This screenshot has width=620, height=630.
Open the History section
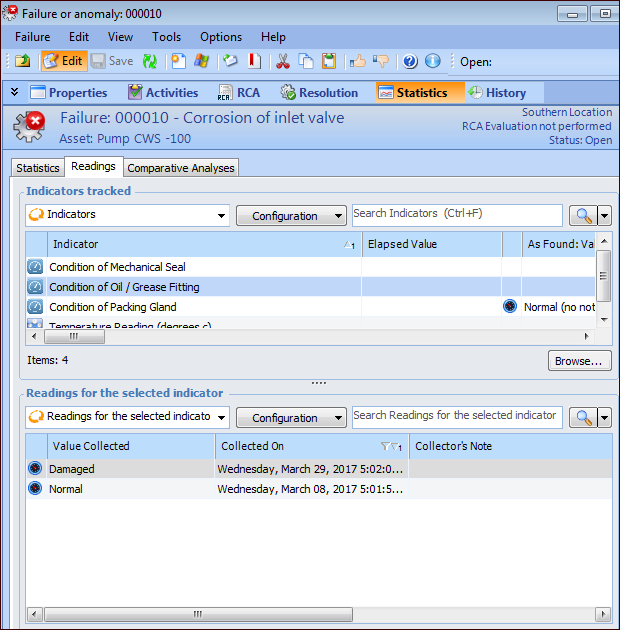497,92
